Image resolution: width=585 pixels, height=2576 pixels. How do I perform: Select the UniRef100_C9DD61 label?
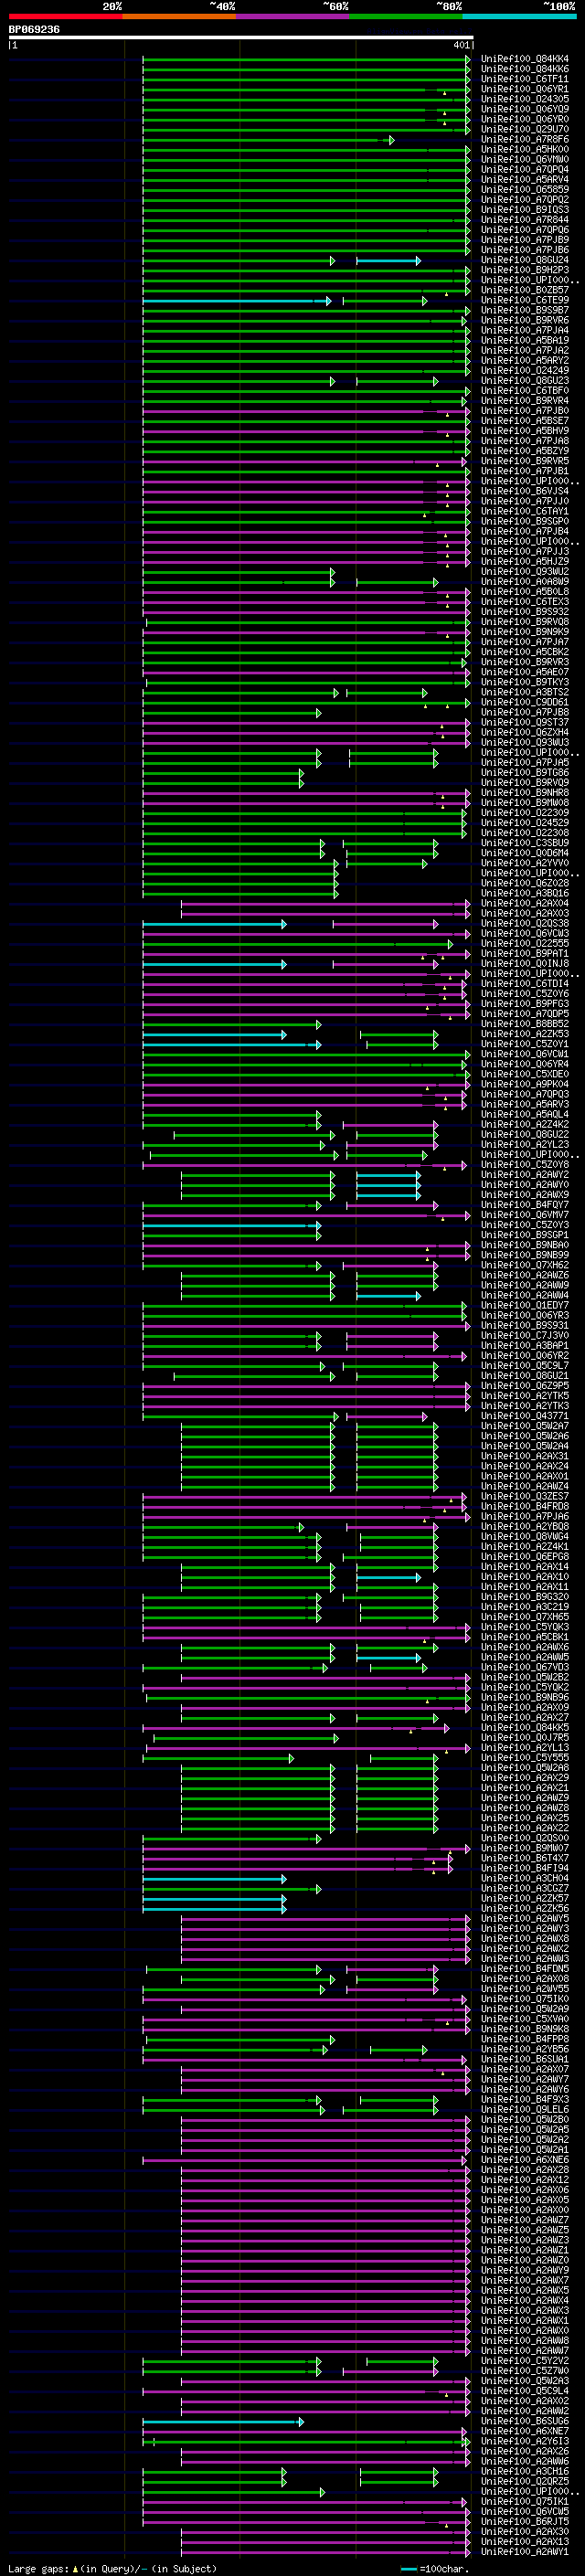pos(525,702)
